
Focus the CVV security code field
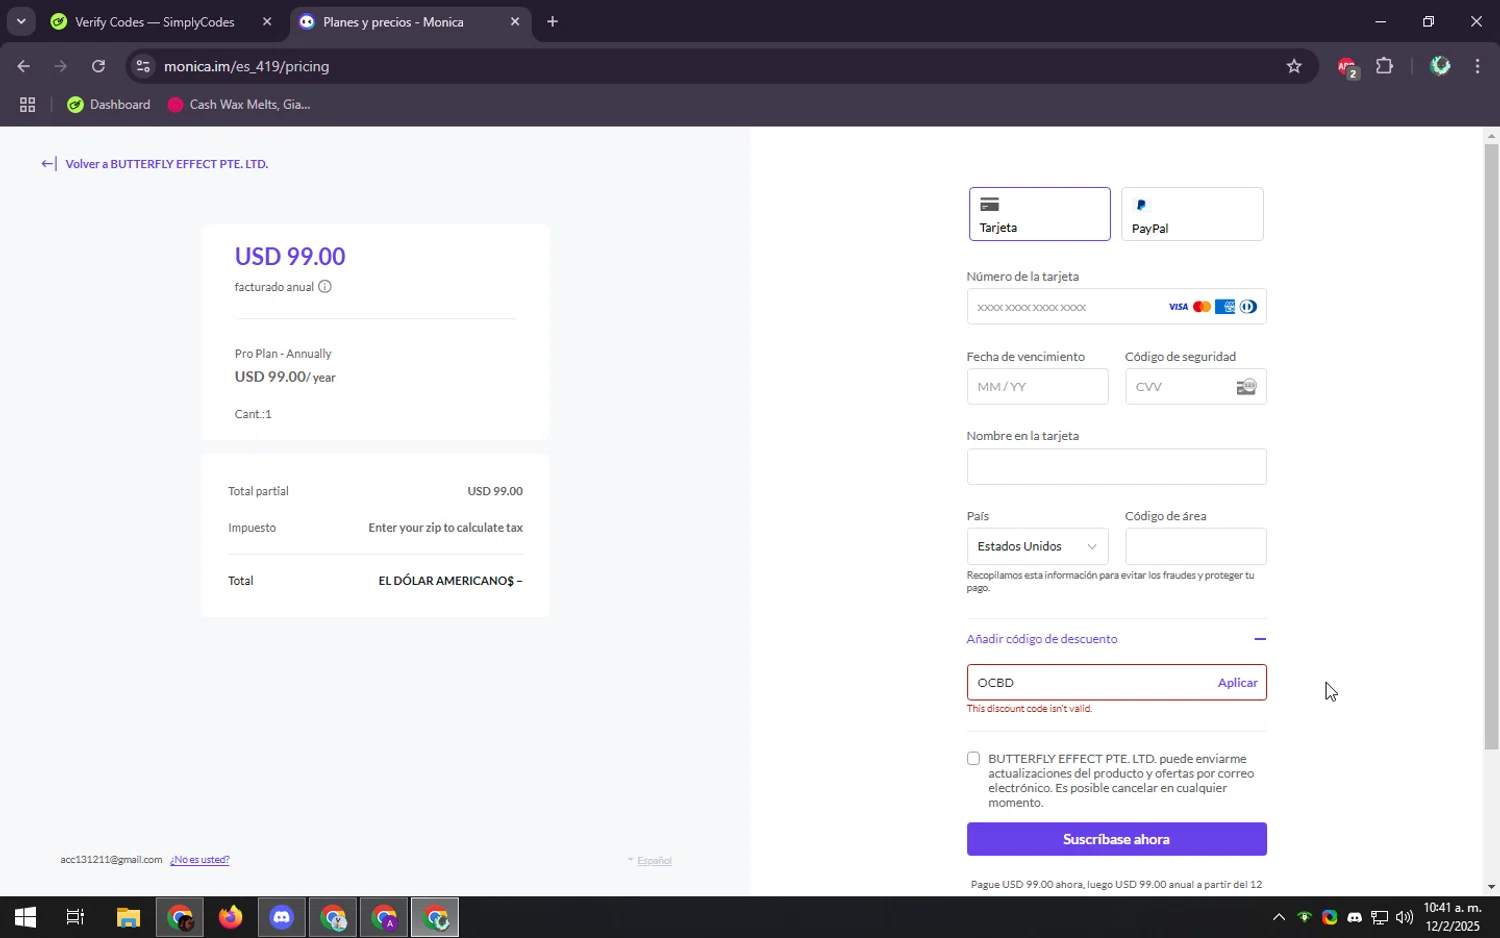tap(1195, 387)
